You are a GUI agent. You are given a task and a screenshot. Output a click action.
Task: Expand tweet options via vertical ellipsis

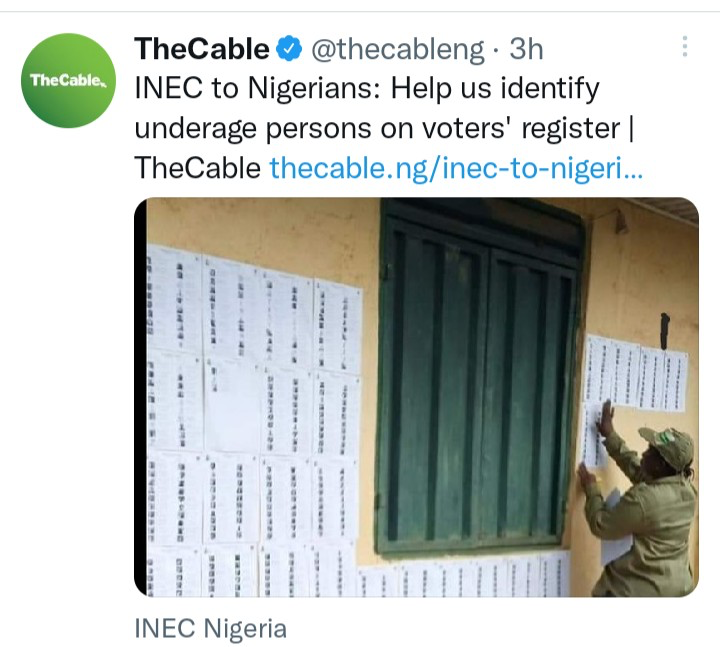[x=684, y=47]
